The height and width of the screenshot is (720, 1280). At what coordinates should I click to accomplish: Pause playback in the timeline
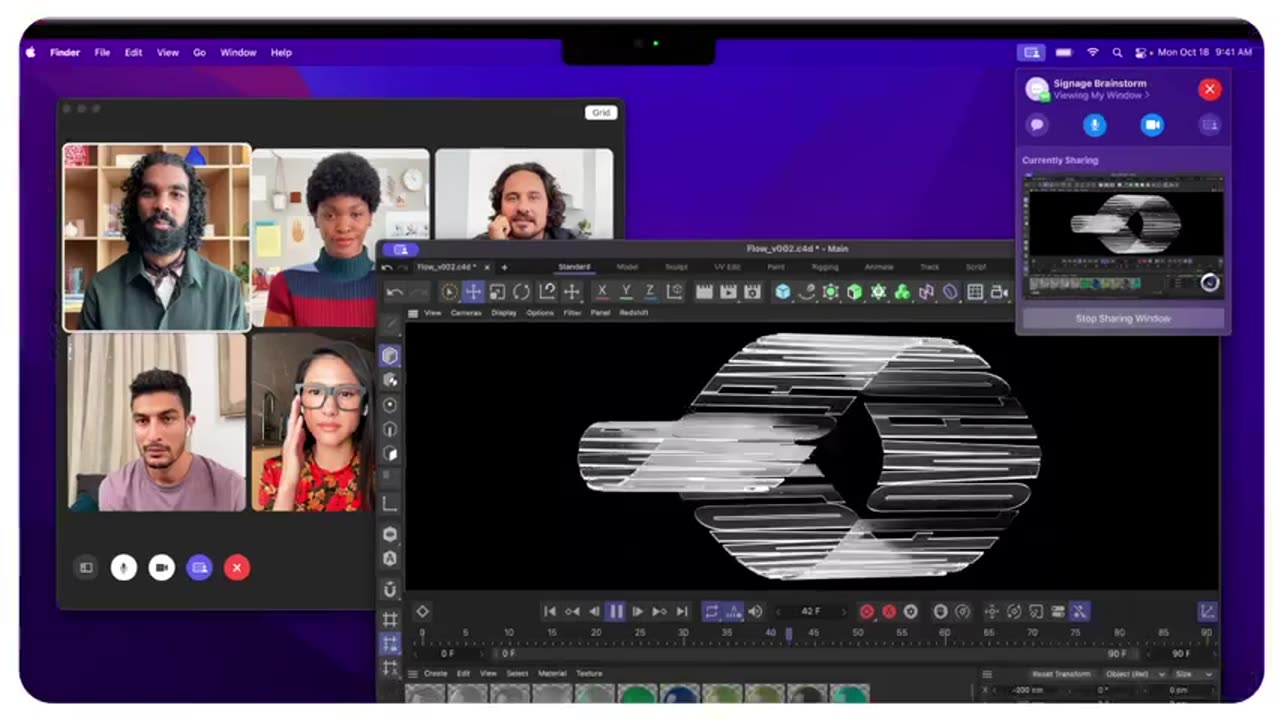point(616,611)
